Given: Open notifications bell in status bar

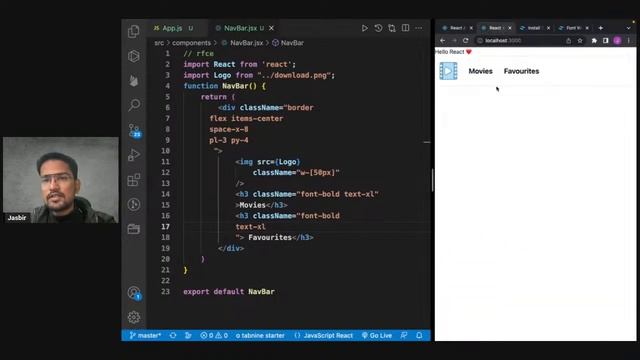Looking at the screenshot, I should click(x=419, y=336).
